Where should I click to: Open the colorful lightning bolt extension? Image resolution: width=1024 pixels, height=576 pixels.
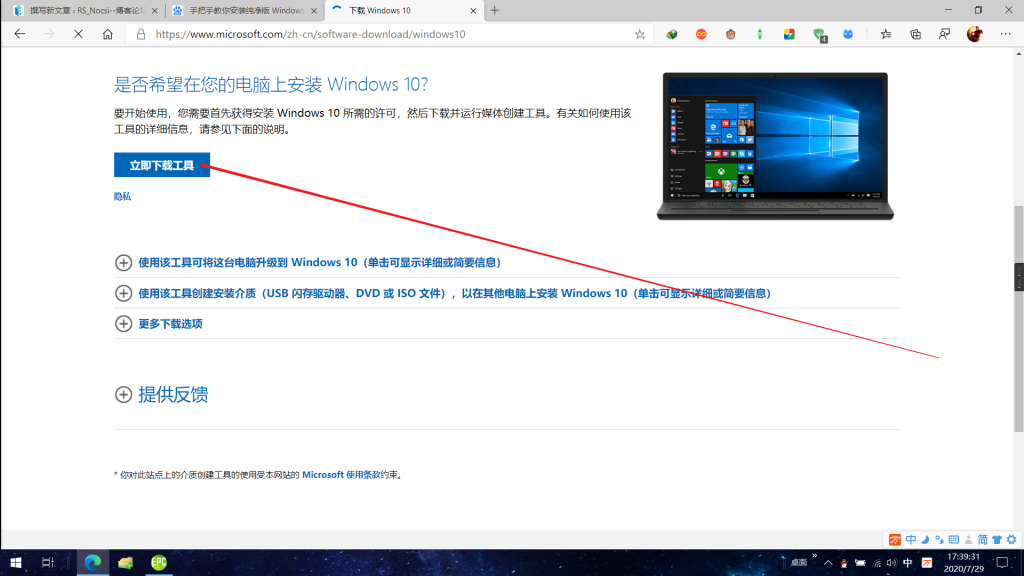point(789,34)
